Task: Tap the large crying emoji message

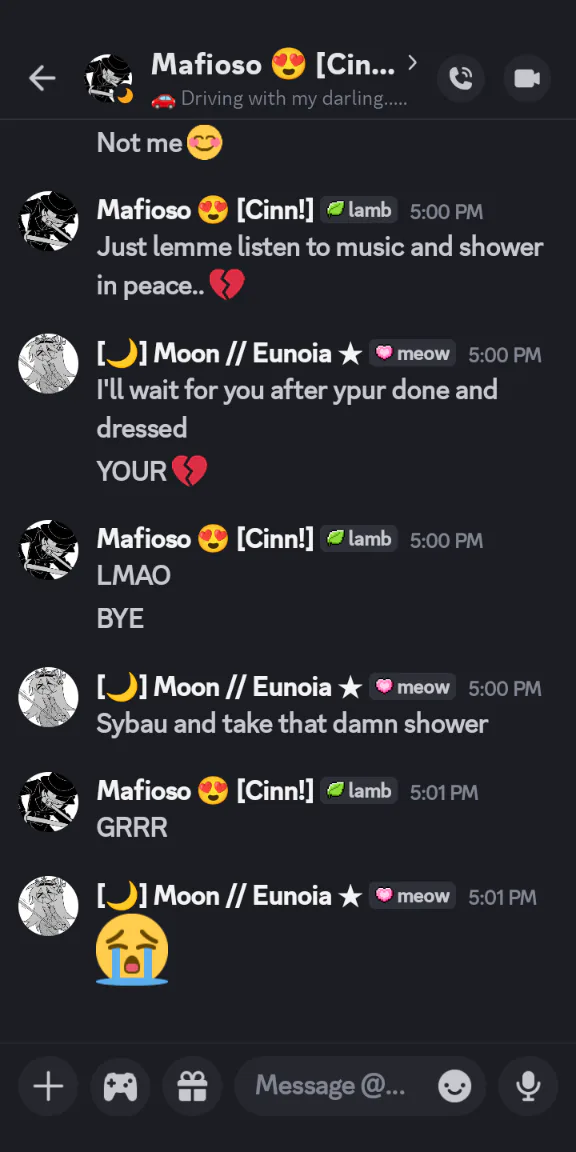Action: [x=132, y=949]
